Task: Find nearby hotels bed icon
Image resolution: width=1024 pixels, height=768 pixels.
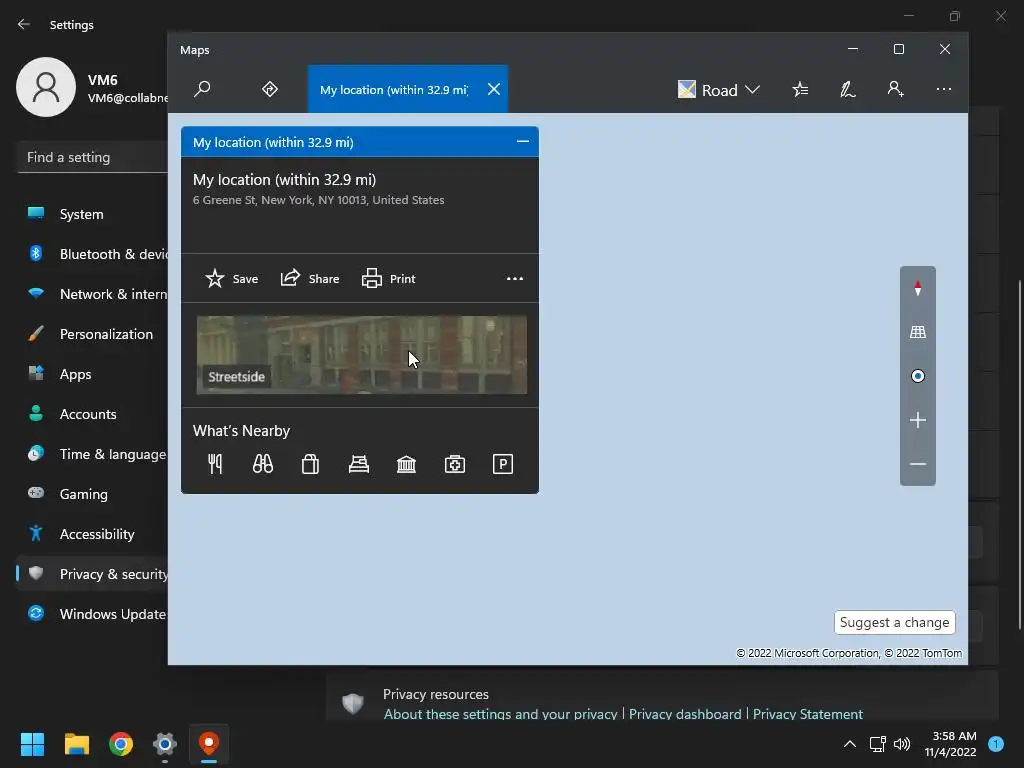Action: pos(359,464)
